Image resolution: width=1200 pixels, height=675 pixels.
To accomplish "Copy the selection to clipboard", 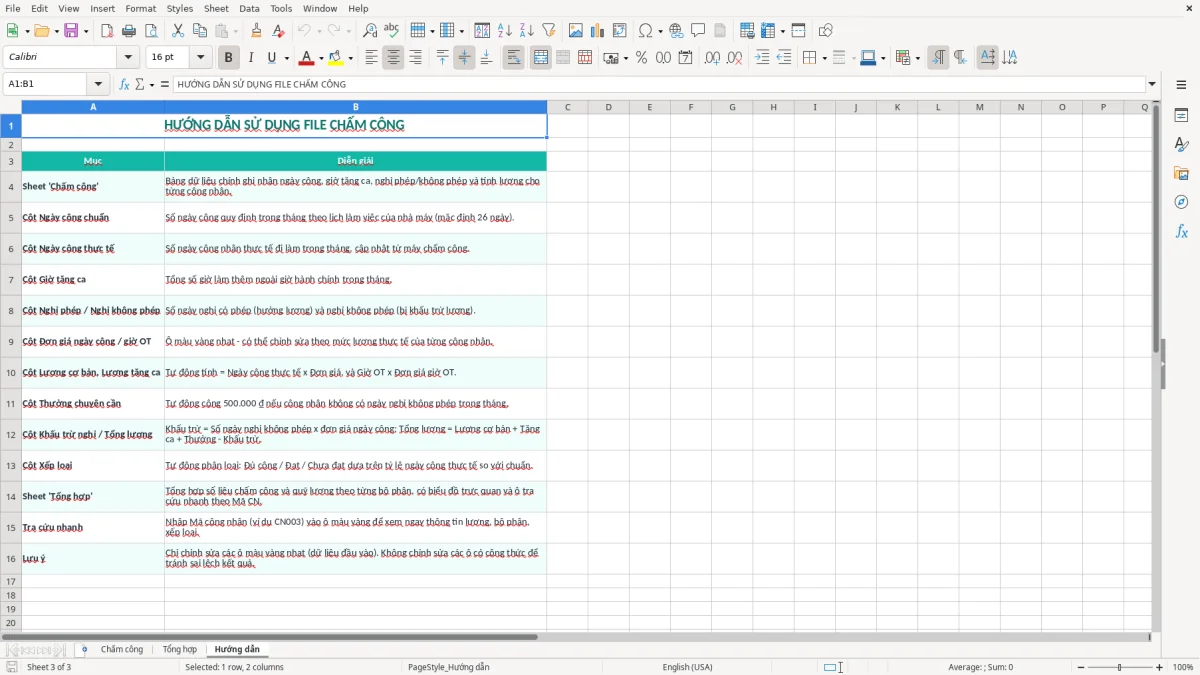I will point(200,31).
